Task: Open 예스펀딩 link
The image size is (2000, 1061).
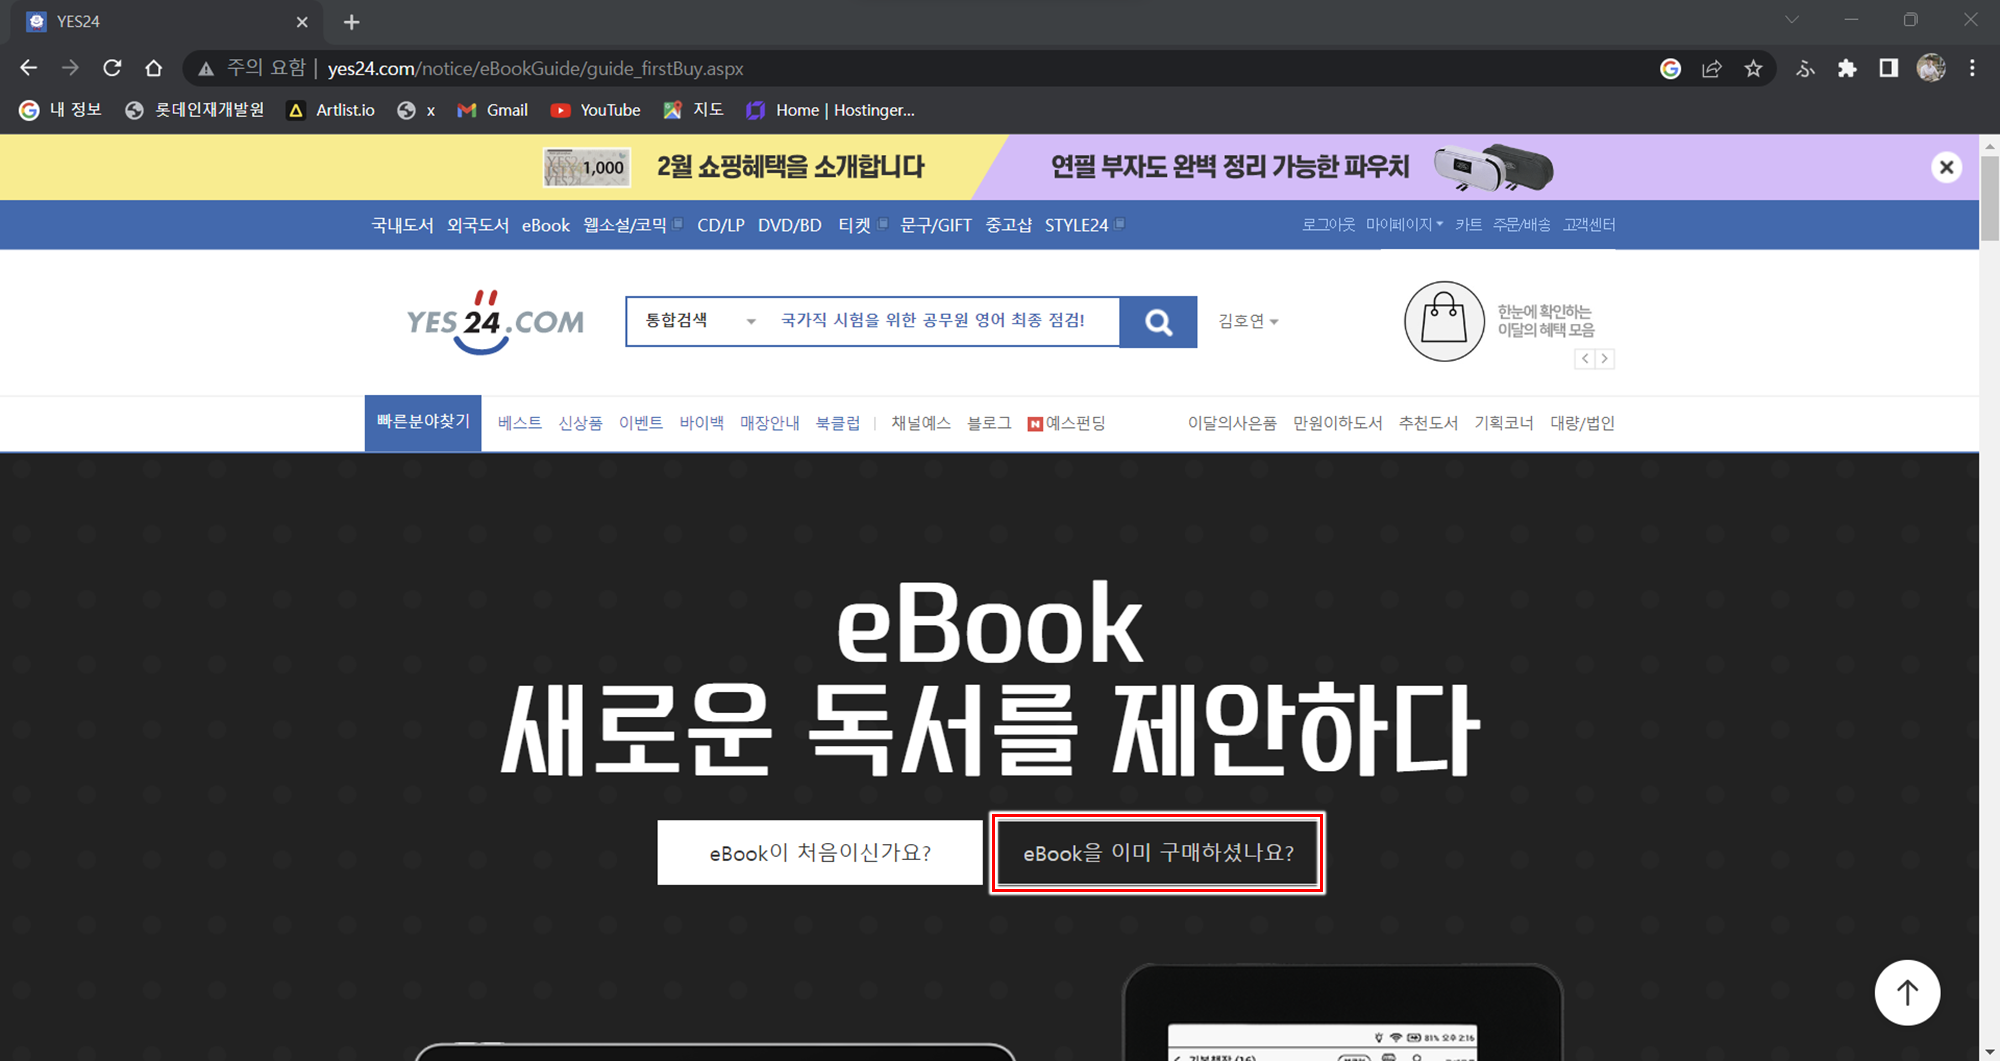Action: pos(1067,423)
